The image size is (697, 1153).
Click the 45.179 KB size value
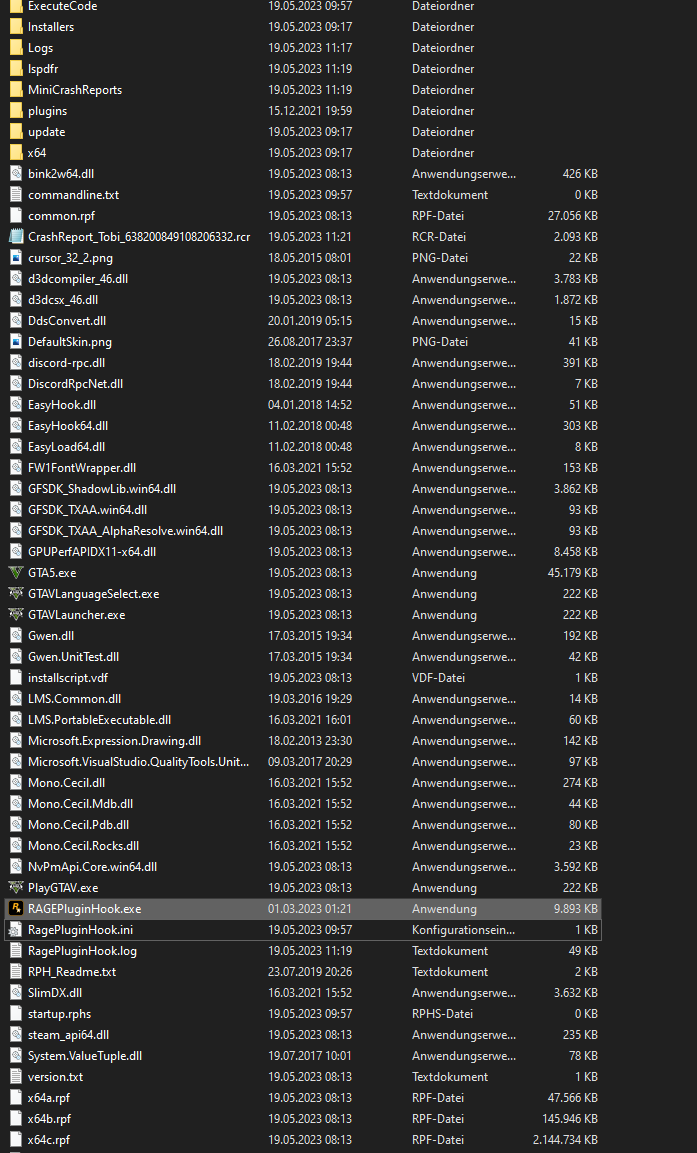click(573, 573)
